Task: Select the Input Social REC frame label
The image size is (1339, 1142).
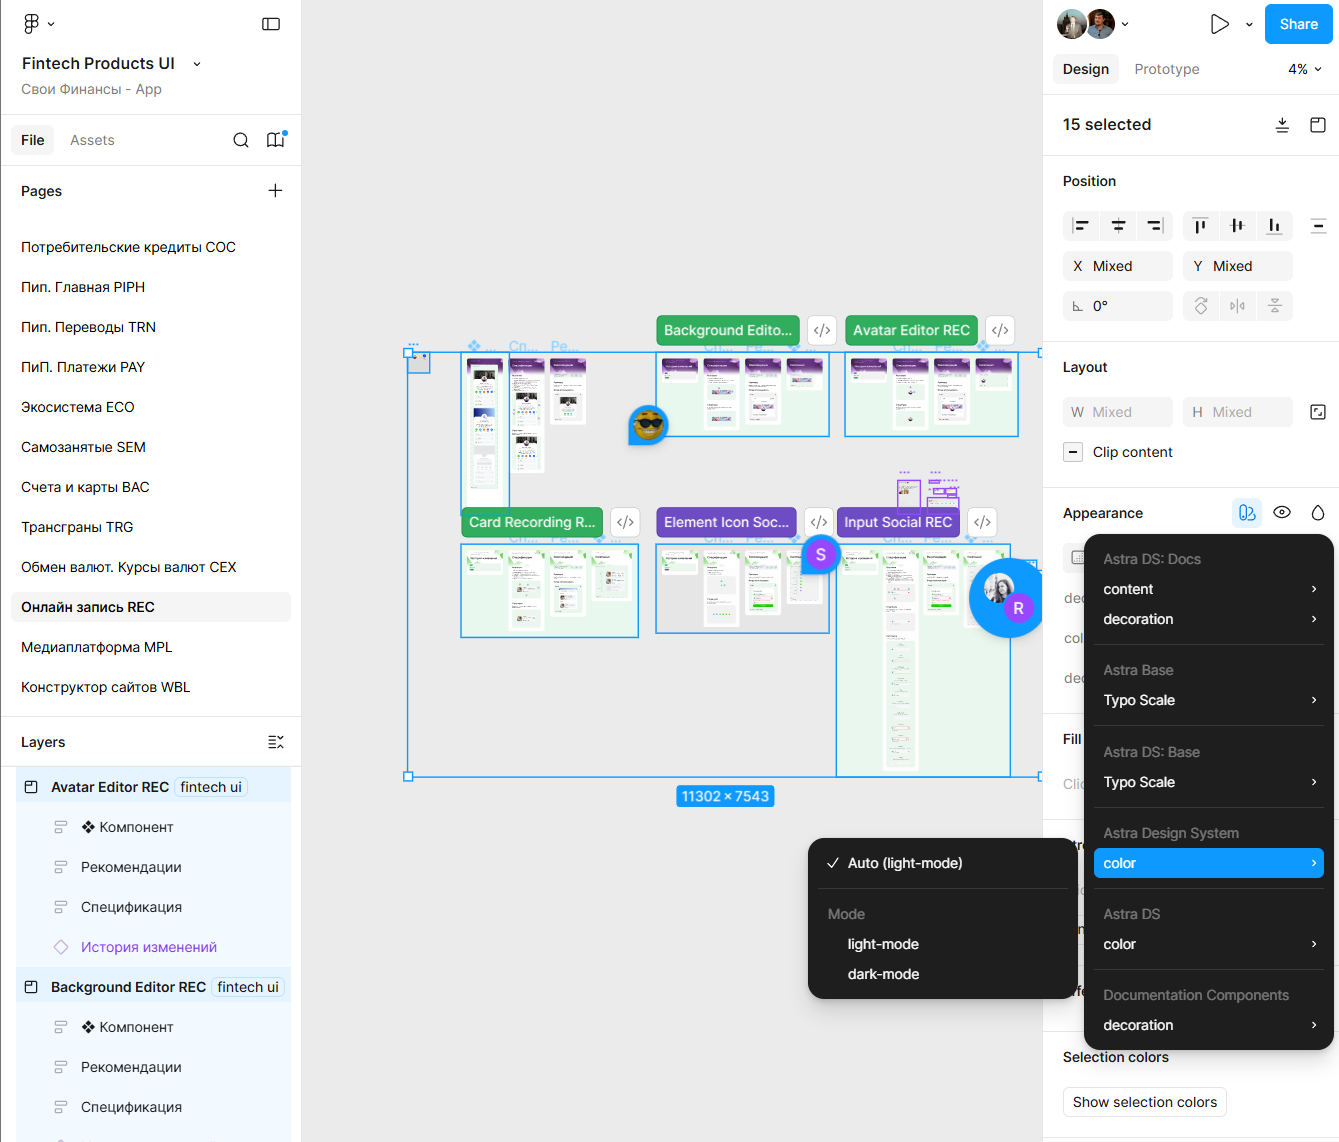Action: (x=898, y=522)
